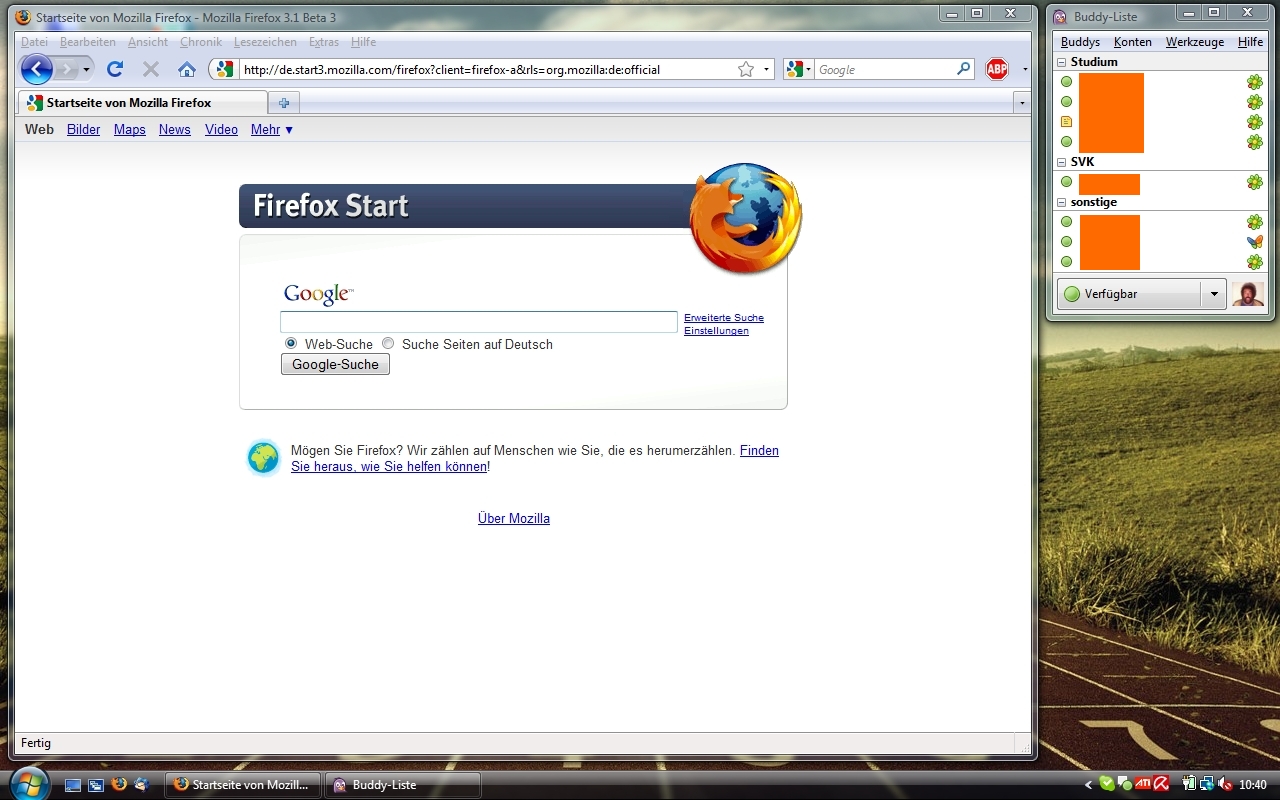
Task: Open search engine selector dropdown
Action: (798, 70)
